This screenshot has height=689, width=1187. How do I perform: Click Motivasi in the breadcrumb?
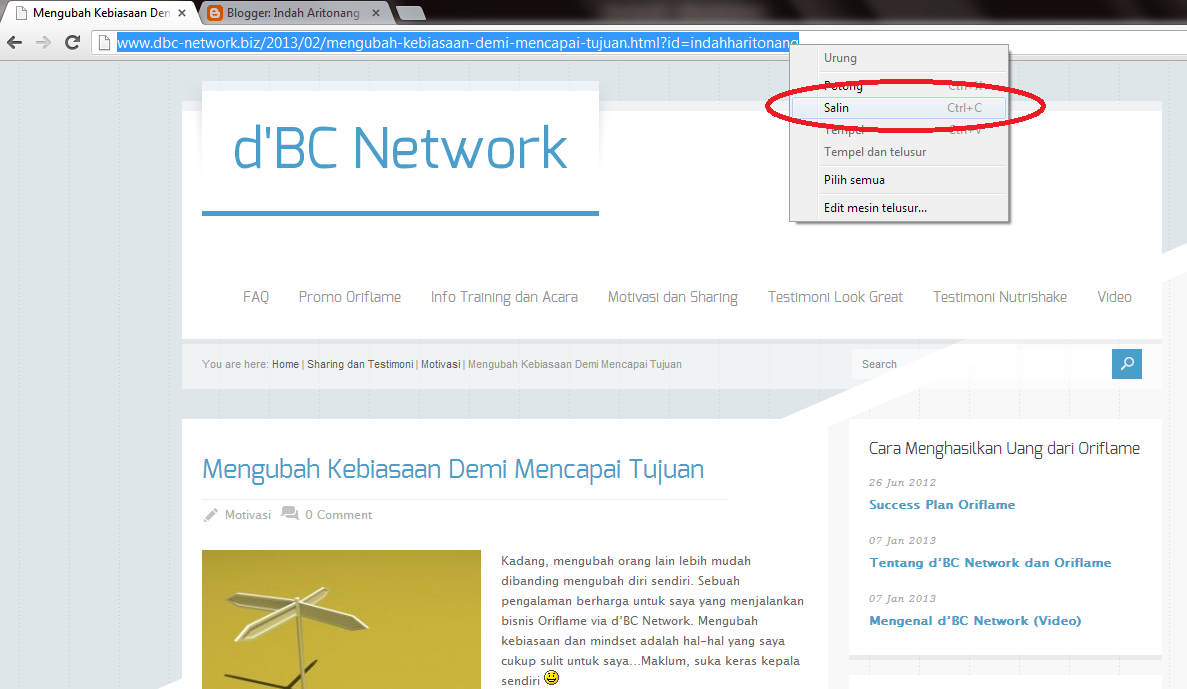(x=441, y=364)
